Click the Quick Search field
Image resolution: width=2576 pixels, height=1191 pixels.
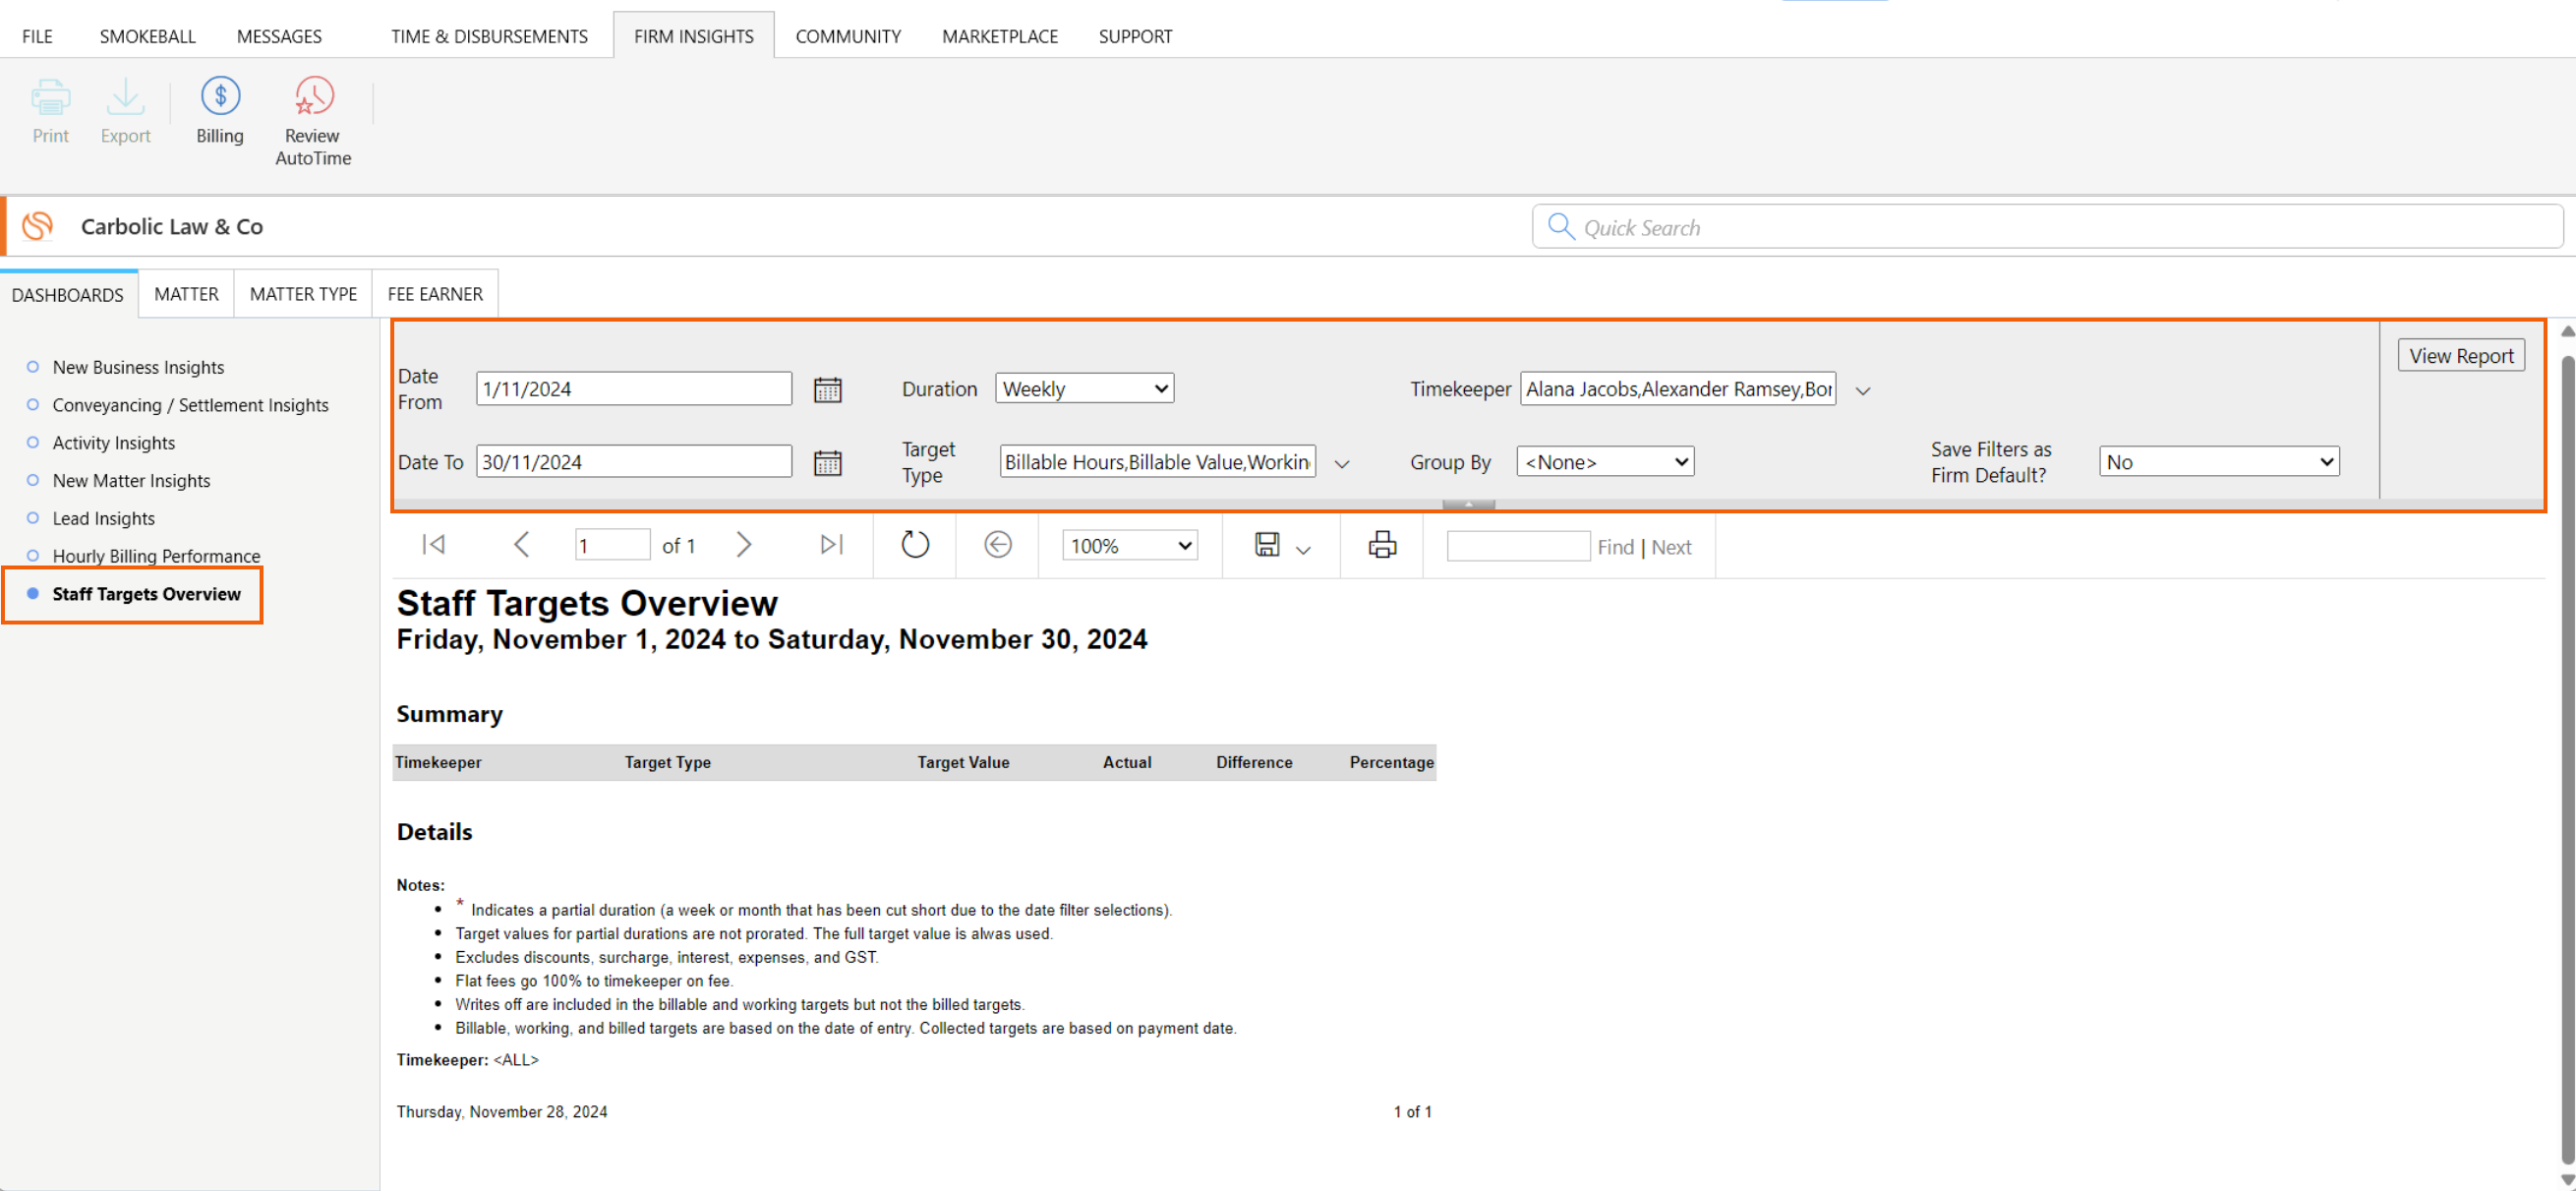2047,227
